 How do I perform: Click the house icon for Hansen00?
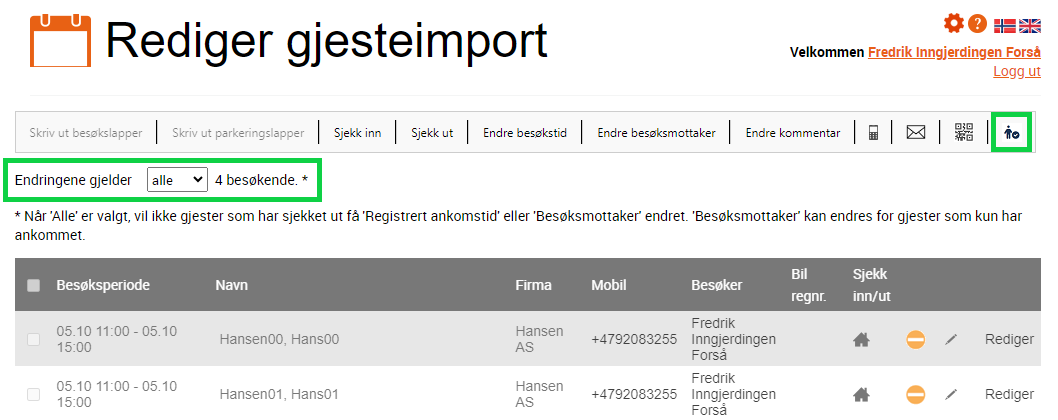pos(861,340)
